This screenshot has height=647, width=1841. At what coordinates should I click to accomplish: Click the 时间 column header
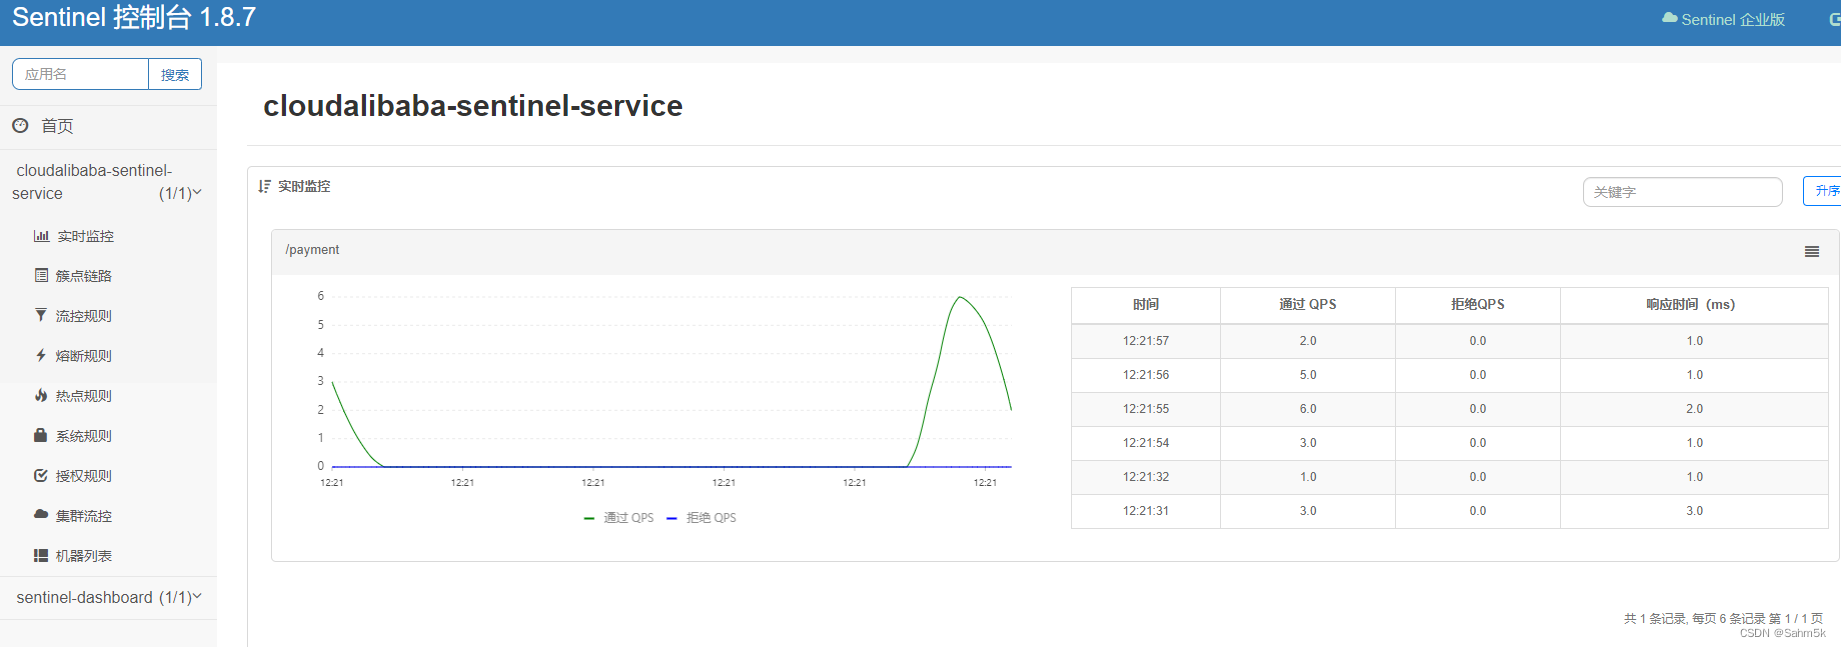click(1146, 304)
